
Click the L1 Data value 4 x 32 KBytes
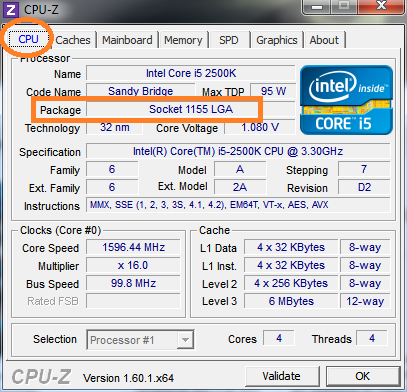291,247
